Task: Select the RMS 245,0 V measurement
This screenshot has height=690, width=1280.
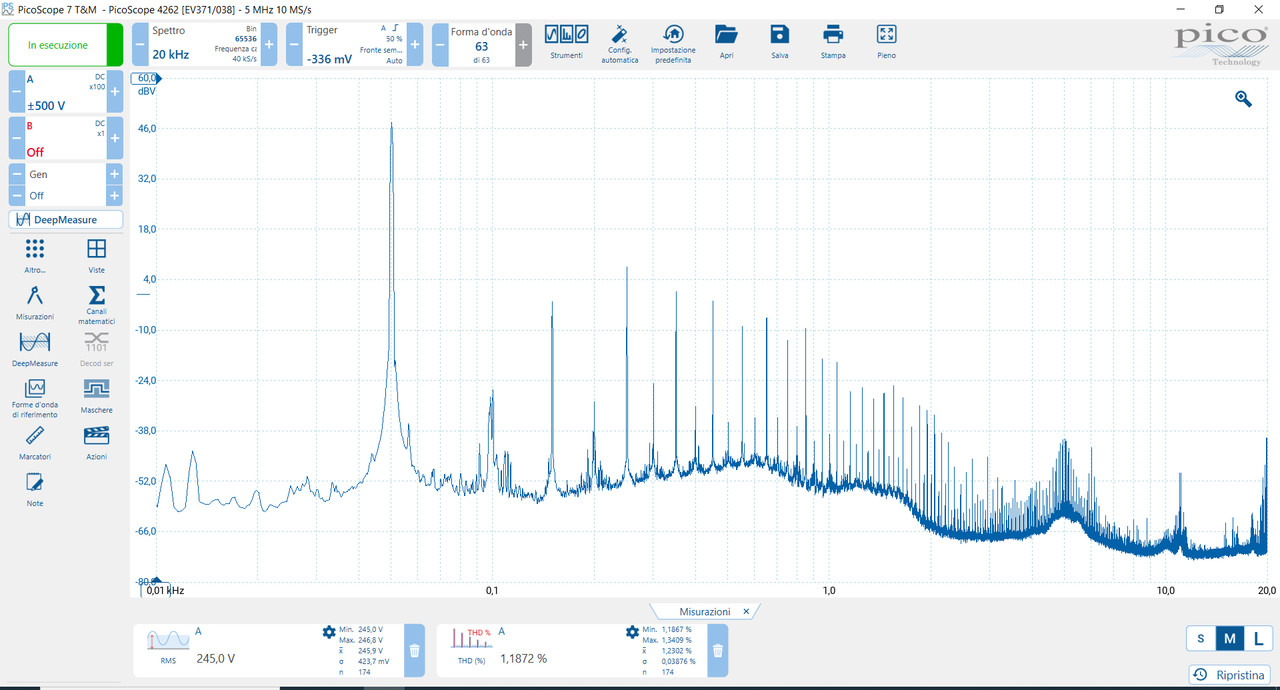Action: [268, 650]
